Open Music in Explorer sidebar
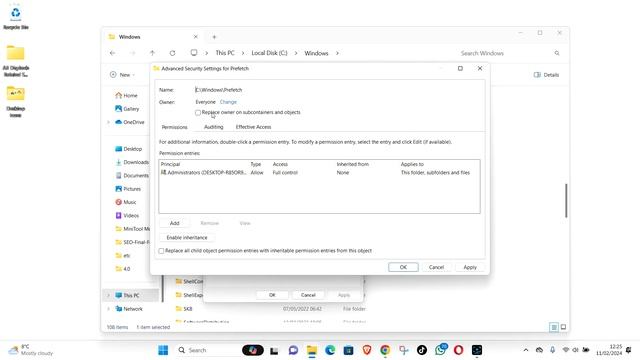The image size is (640, 360). [x=126, y=202]
